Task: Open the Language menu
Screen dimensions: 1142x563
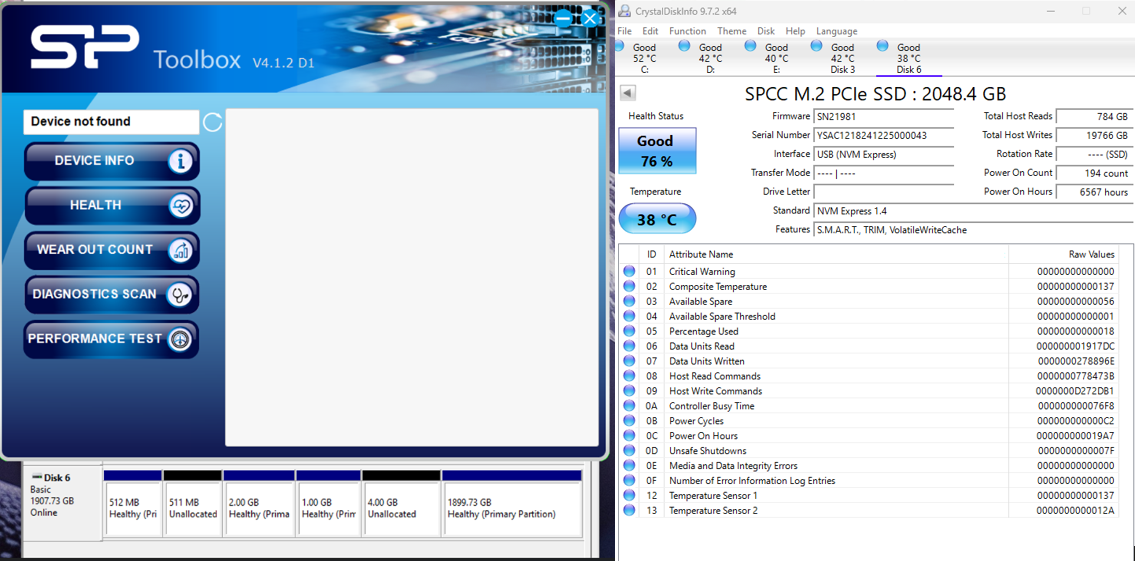Action: click(836, 31)
